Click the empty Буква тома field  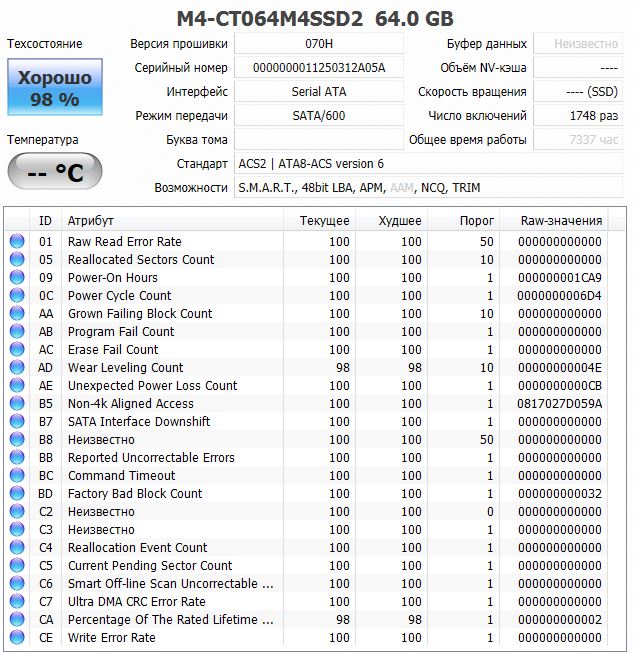[319, 140]
